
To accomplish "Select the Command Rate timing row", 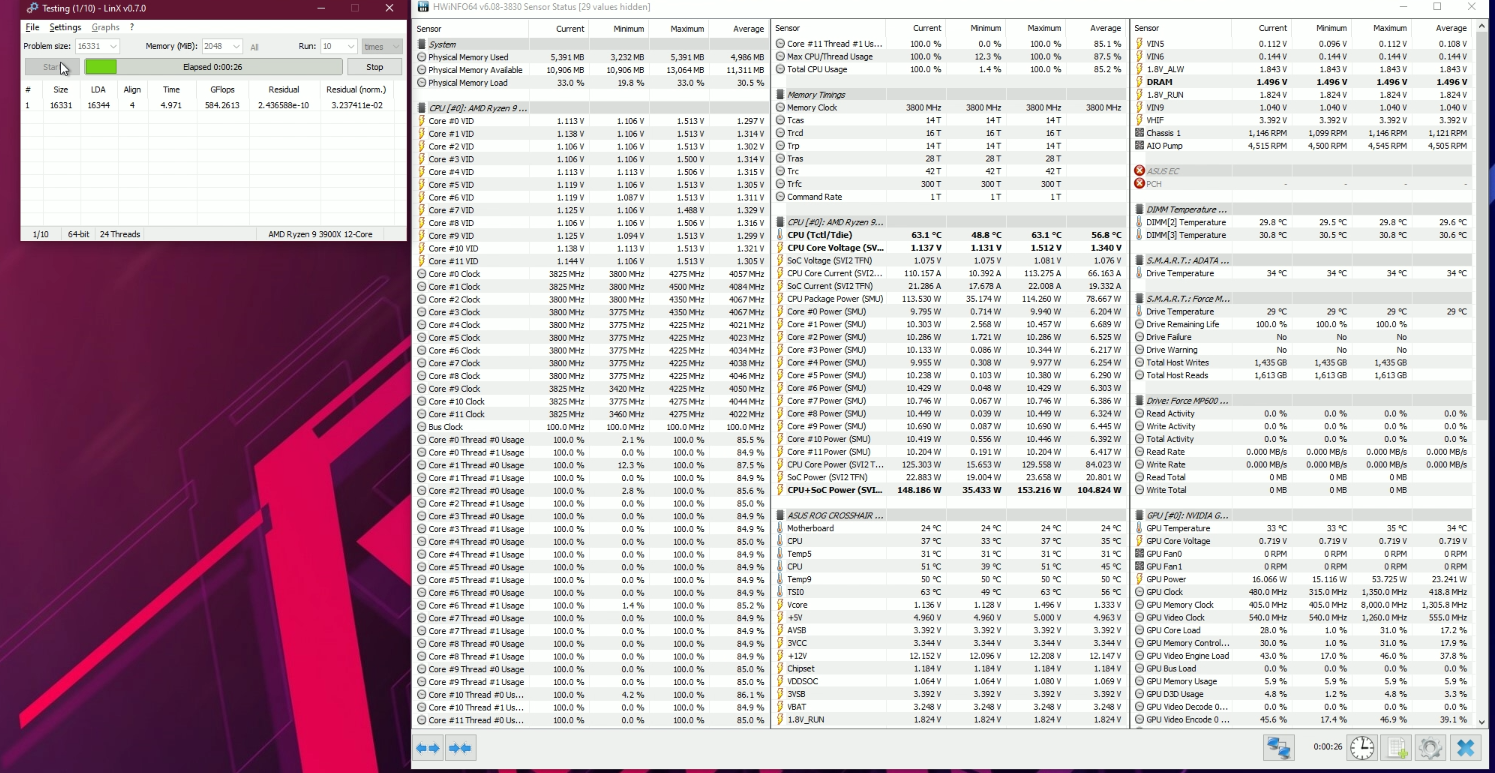I will pos(950,197).
